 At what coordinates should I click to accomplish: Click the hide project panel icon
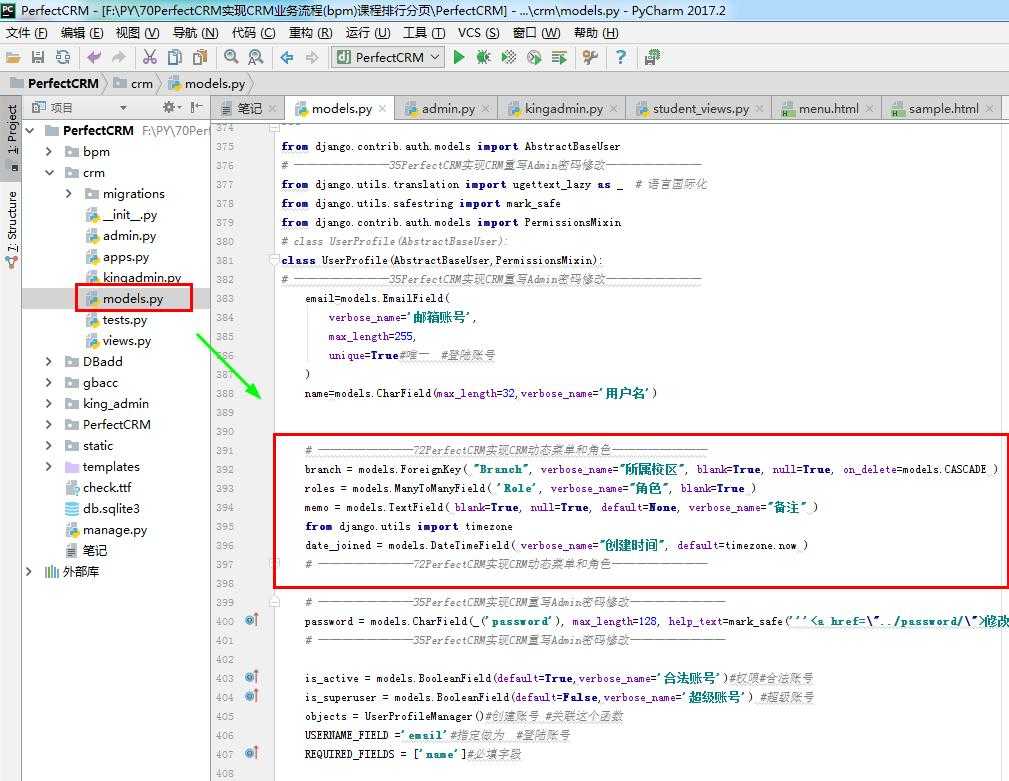pyautogui.click(x=196, y=107)
